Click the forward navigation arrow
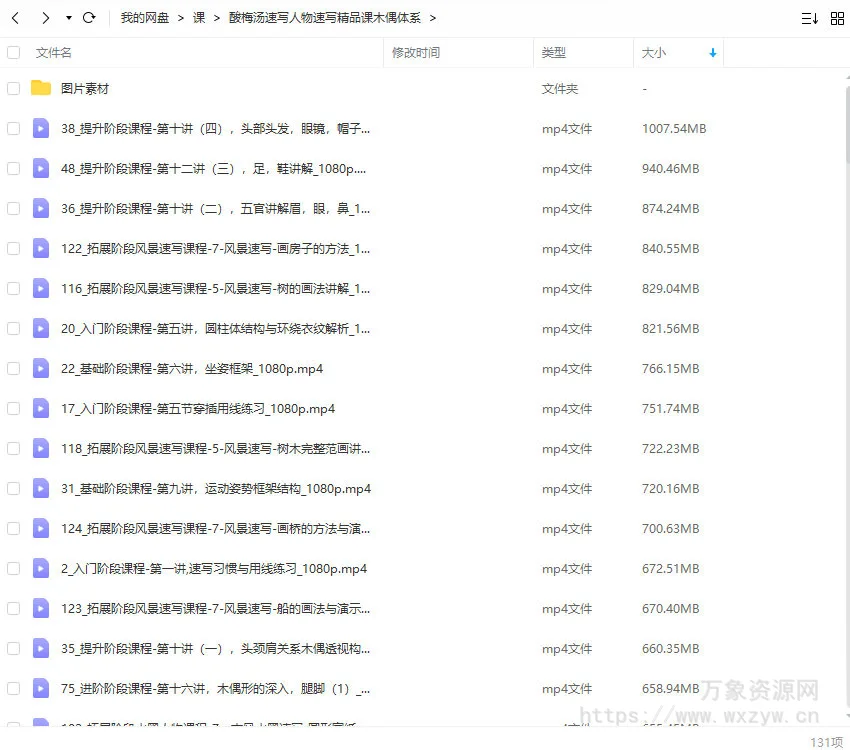The width and height of the screenshot is (850, 750). pyautogui.click(x=45, y=18)
